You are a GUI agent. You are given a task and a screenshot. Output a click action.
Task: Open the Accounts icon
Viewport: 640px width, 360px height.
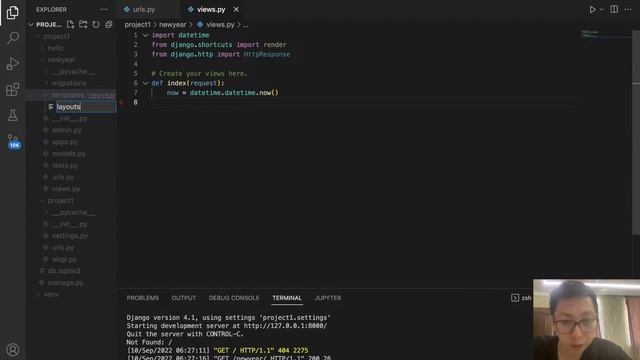[13, 350]
